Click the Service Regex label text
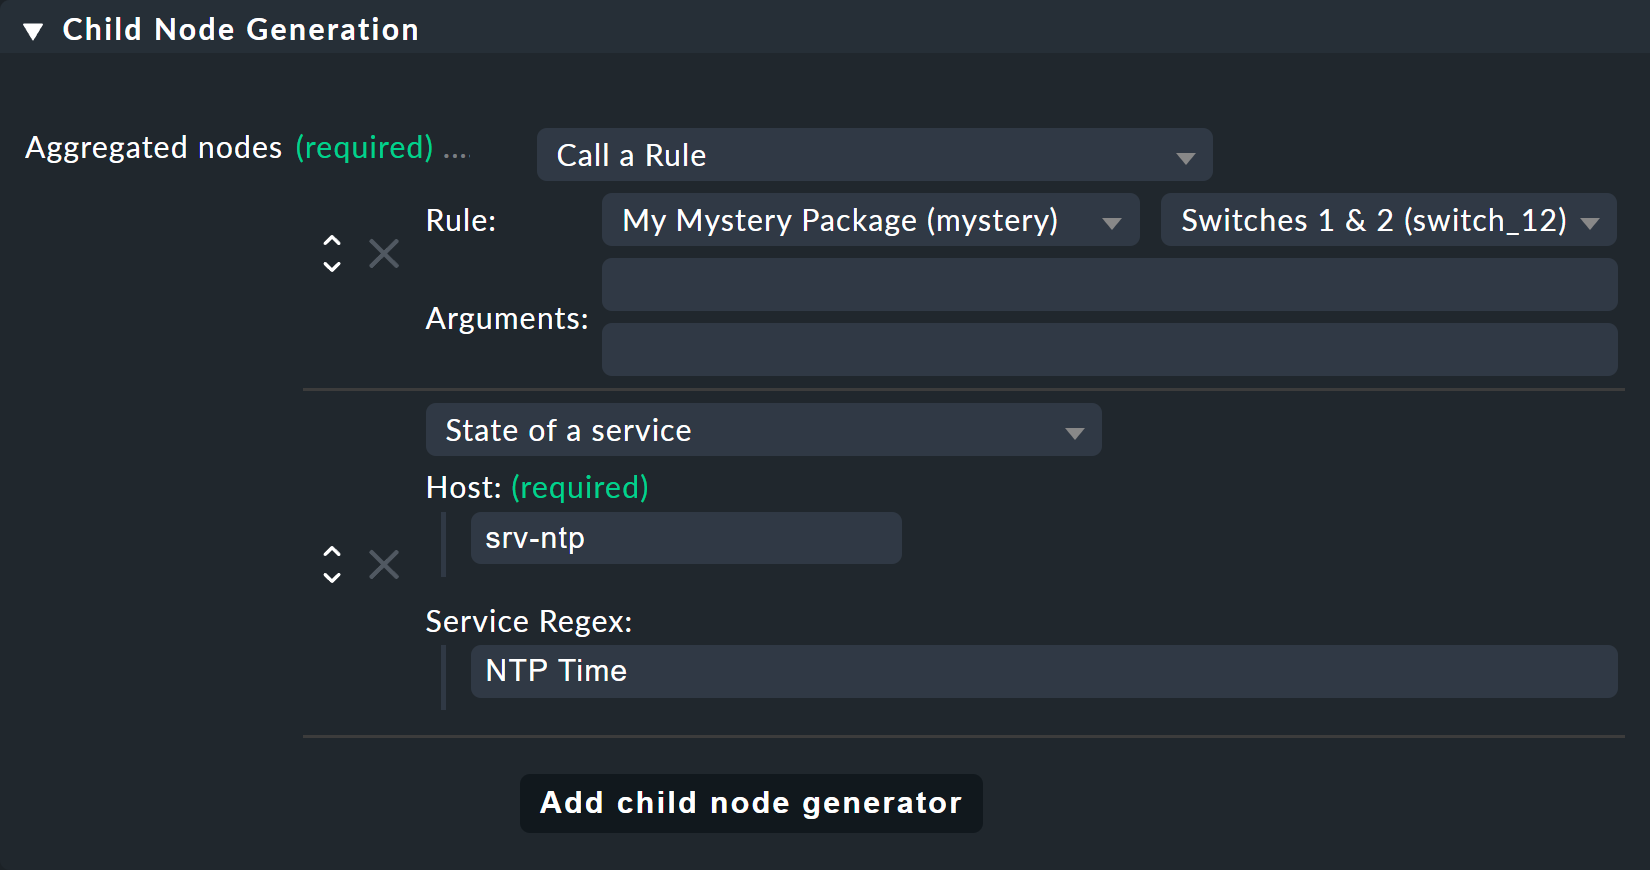The height and width of the screenshot is (870, 1650). click(528, 622)
